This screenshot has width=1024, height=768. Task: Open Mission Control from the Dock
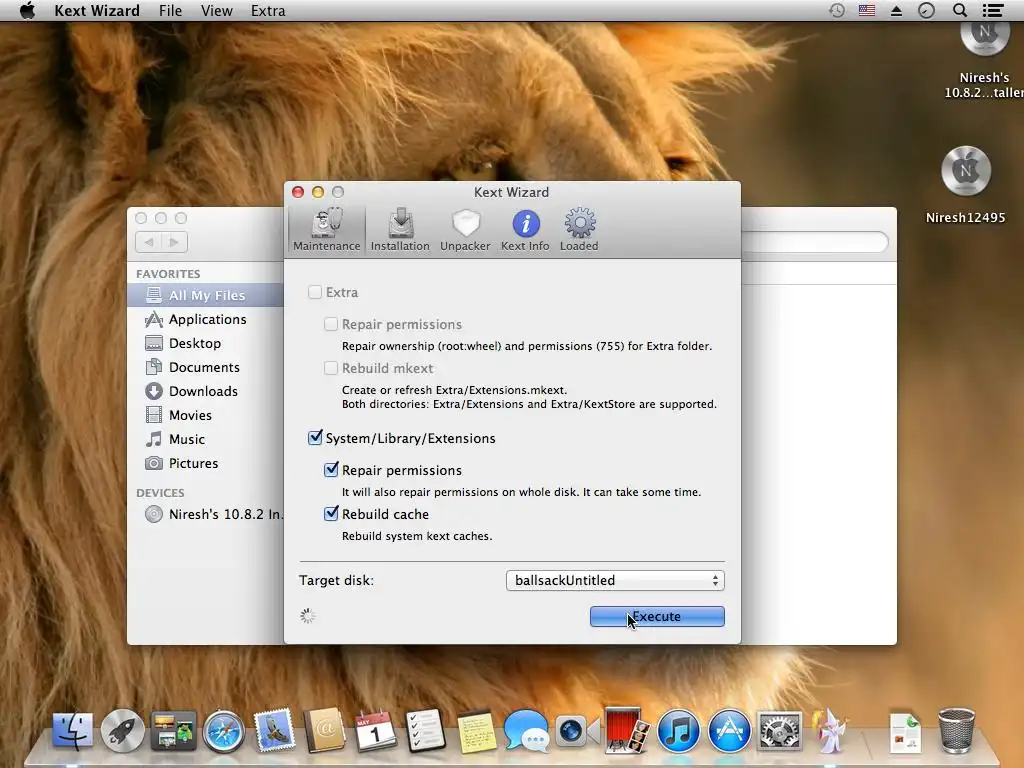point(173,730)
